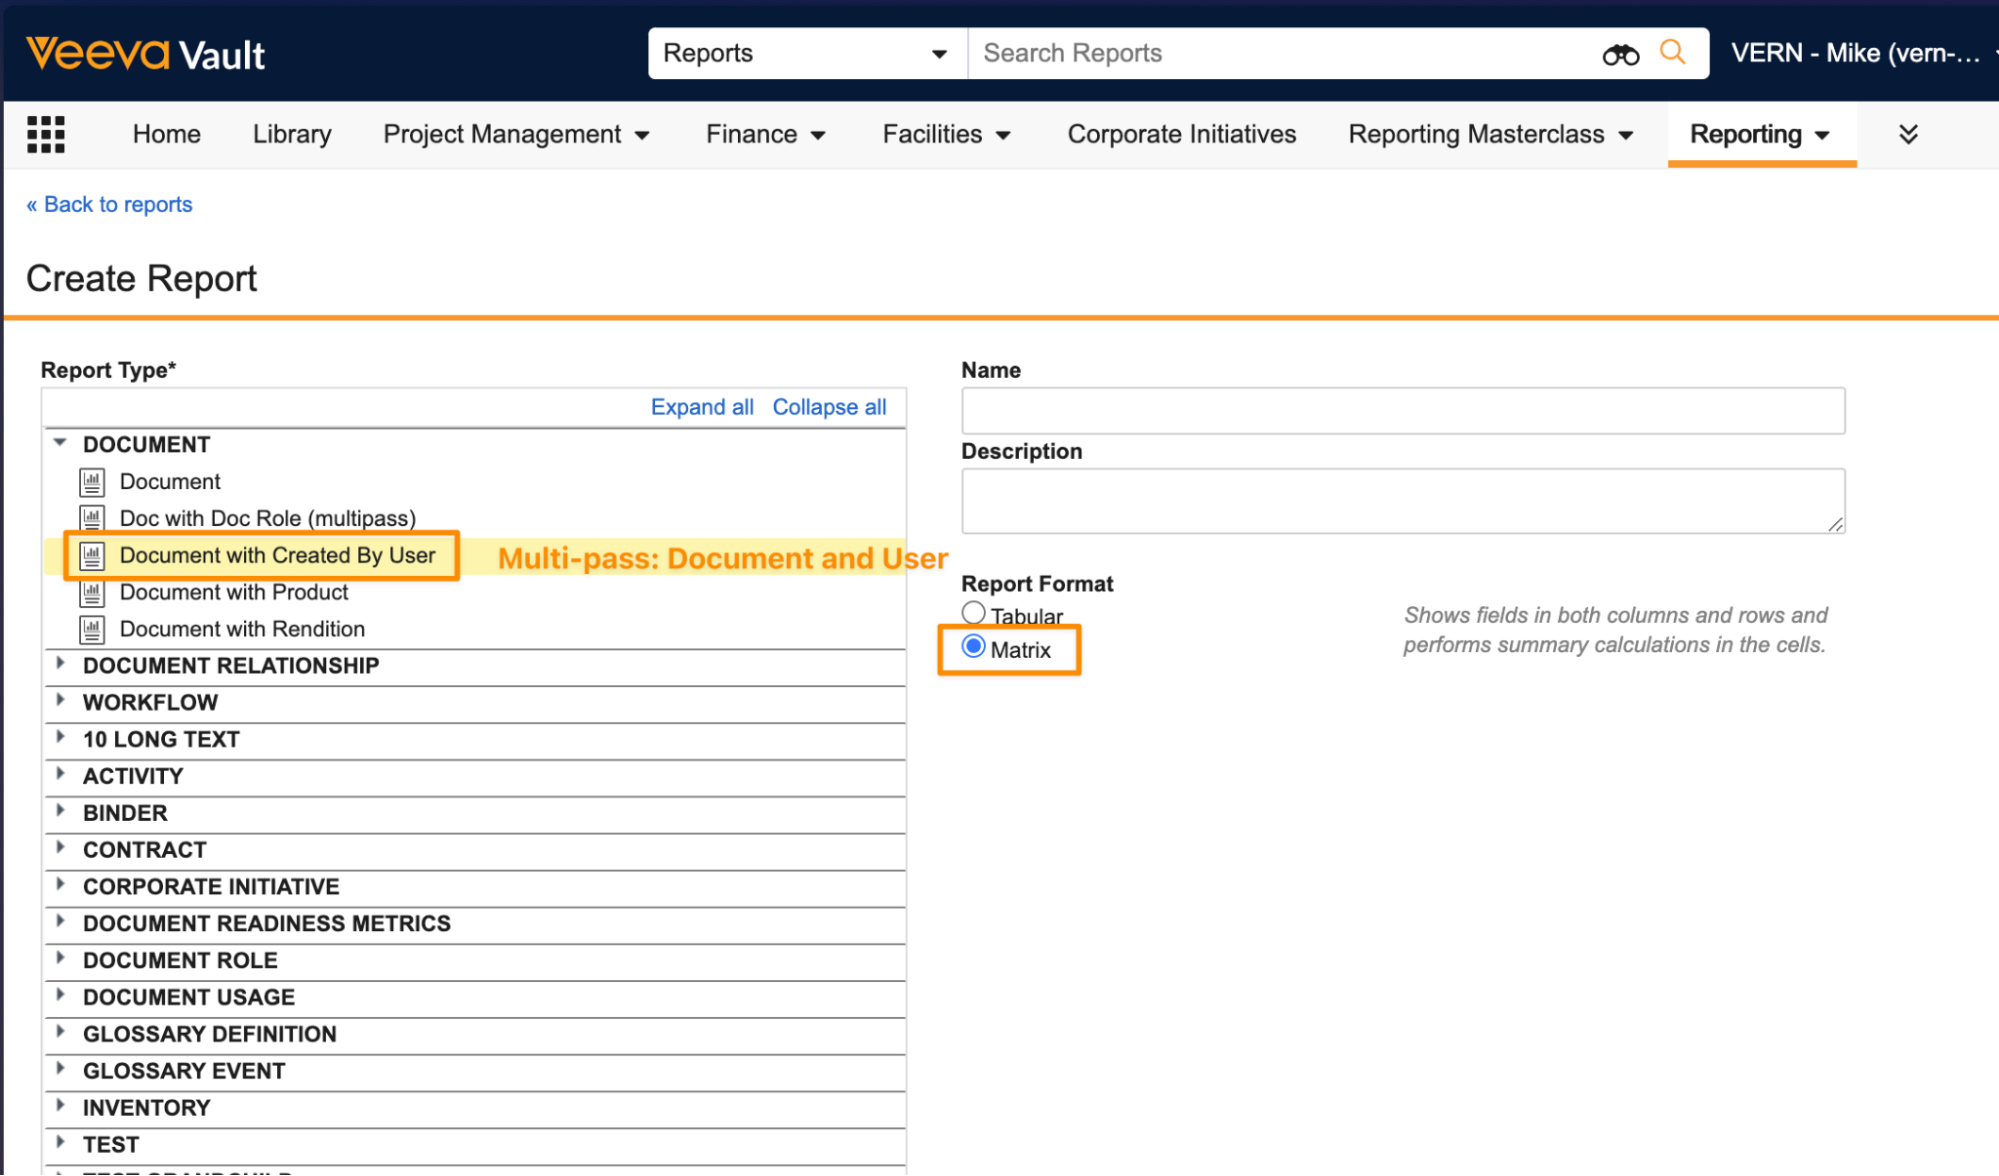Viewport: 1999px width, 1176px height.
Task: Expand the GLOSSARY DEFINITION group
Action: pos(60,1032)
